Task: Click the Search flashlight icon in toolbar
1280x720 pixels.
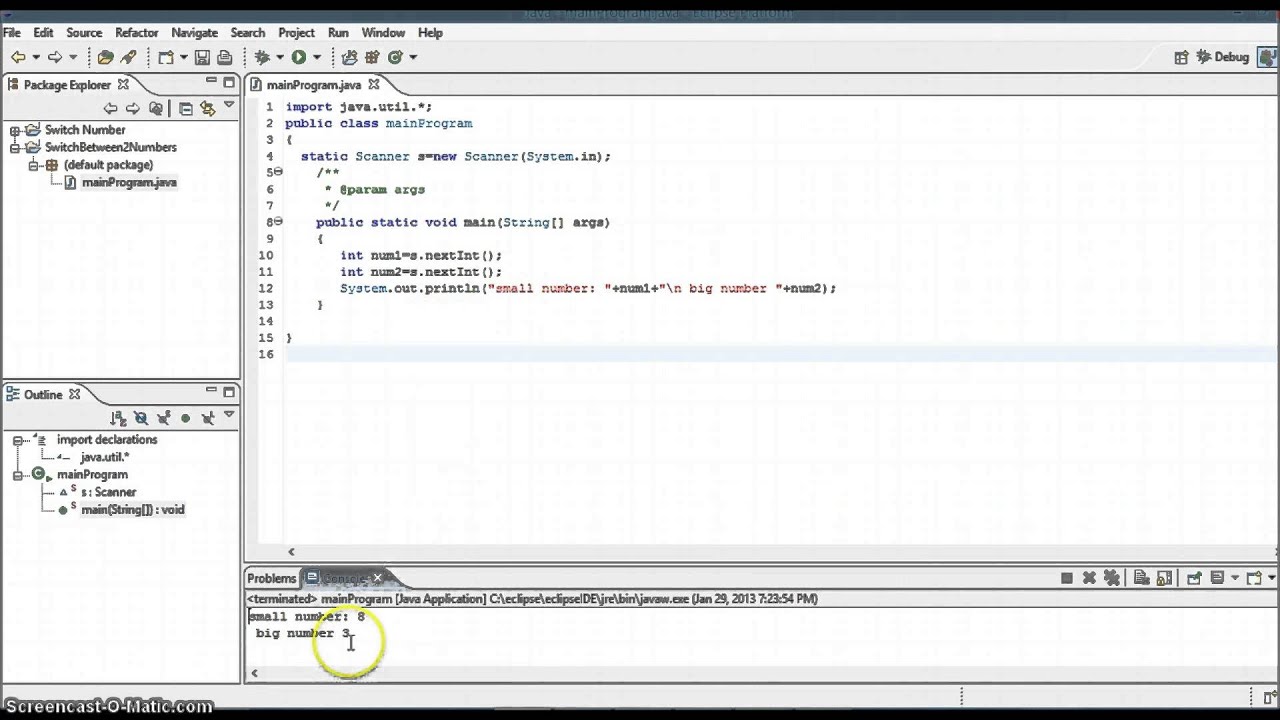Action: pyautogui.click(x=128, y=57)
